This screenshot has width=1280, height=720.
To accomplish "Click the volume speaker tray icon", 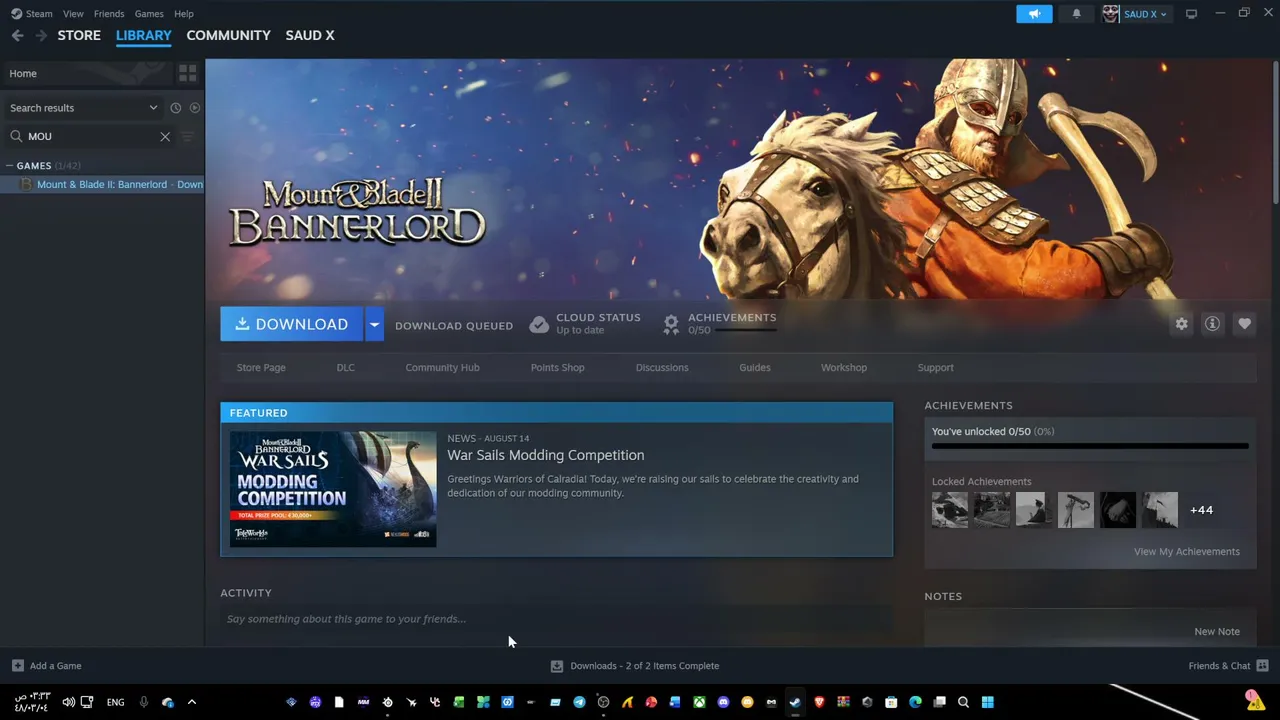I will (x=68, y=702).
